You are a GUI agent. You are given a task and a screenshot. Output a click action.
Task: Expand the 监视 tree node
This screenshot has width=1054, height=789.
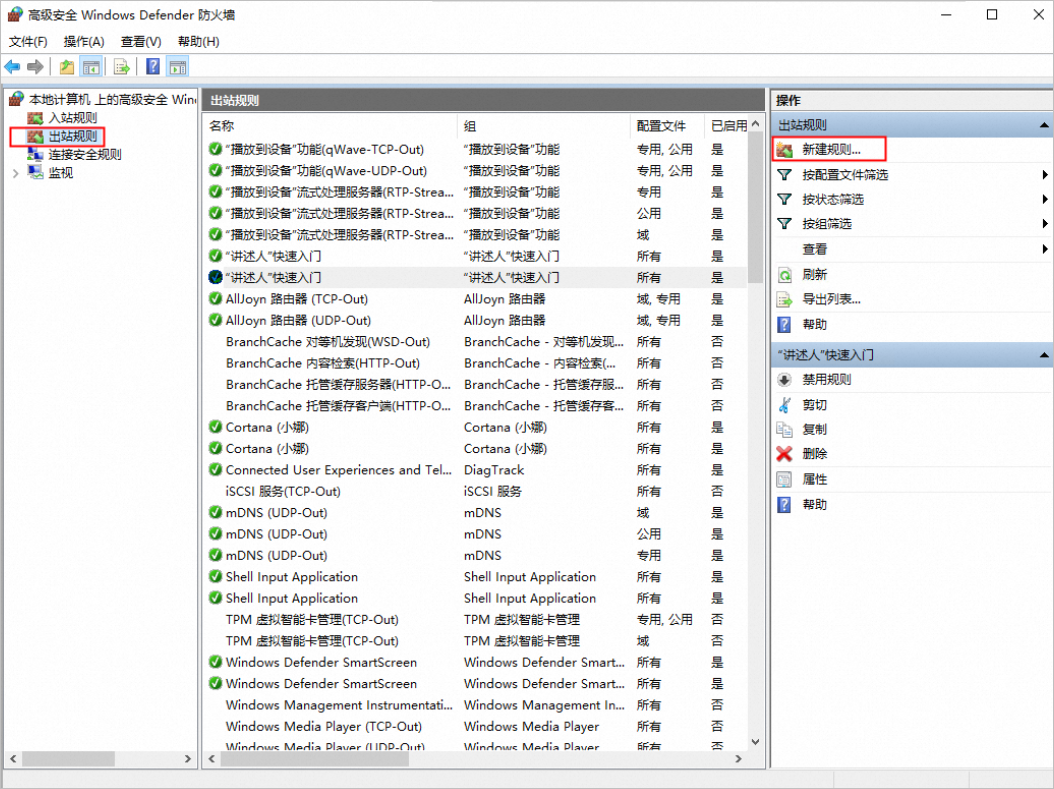point(15,173)
